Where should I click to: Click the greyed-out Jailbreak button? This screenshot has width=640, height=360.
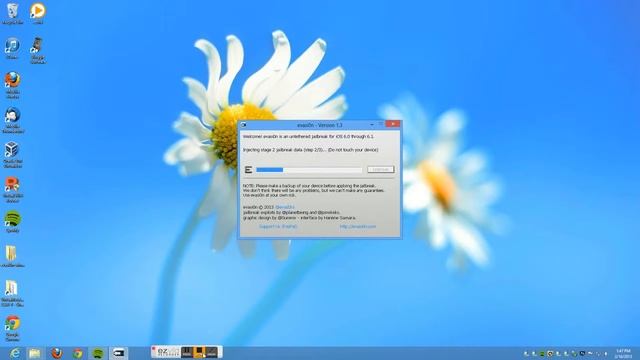[x=380, y=169]
